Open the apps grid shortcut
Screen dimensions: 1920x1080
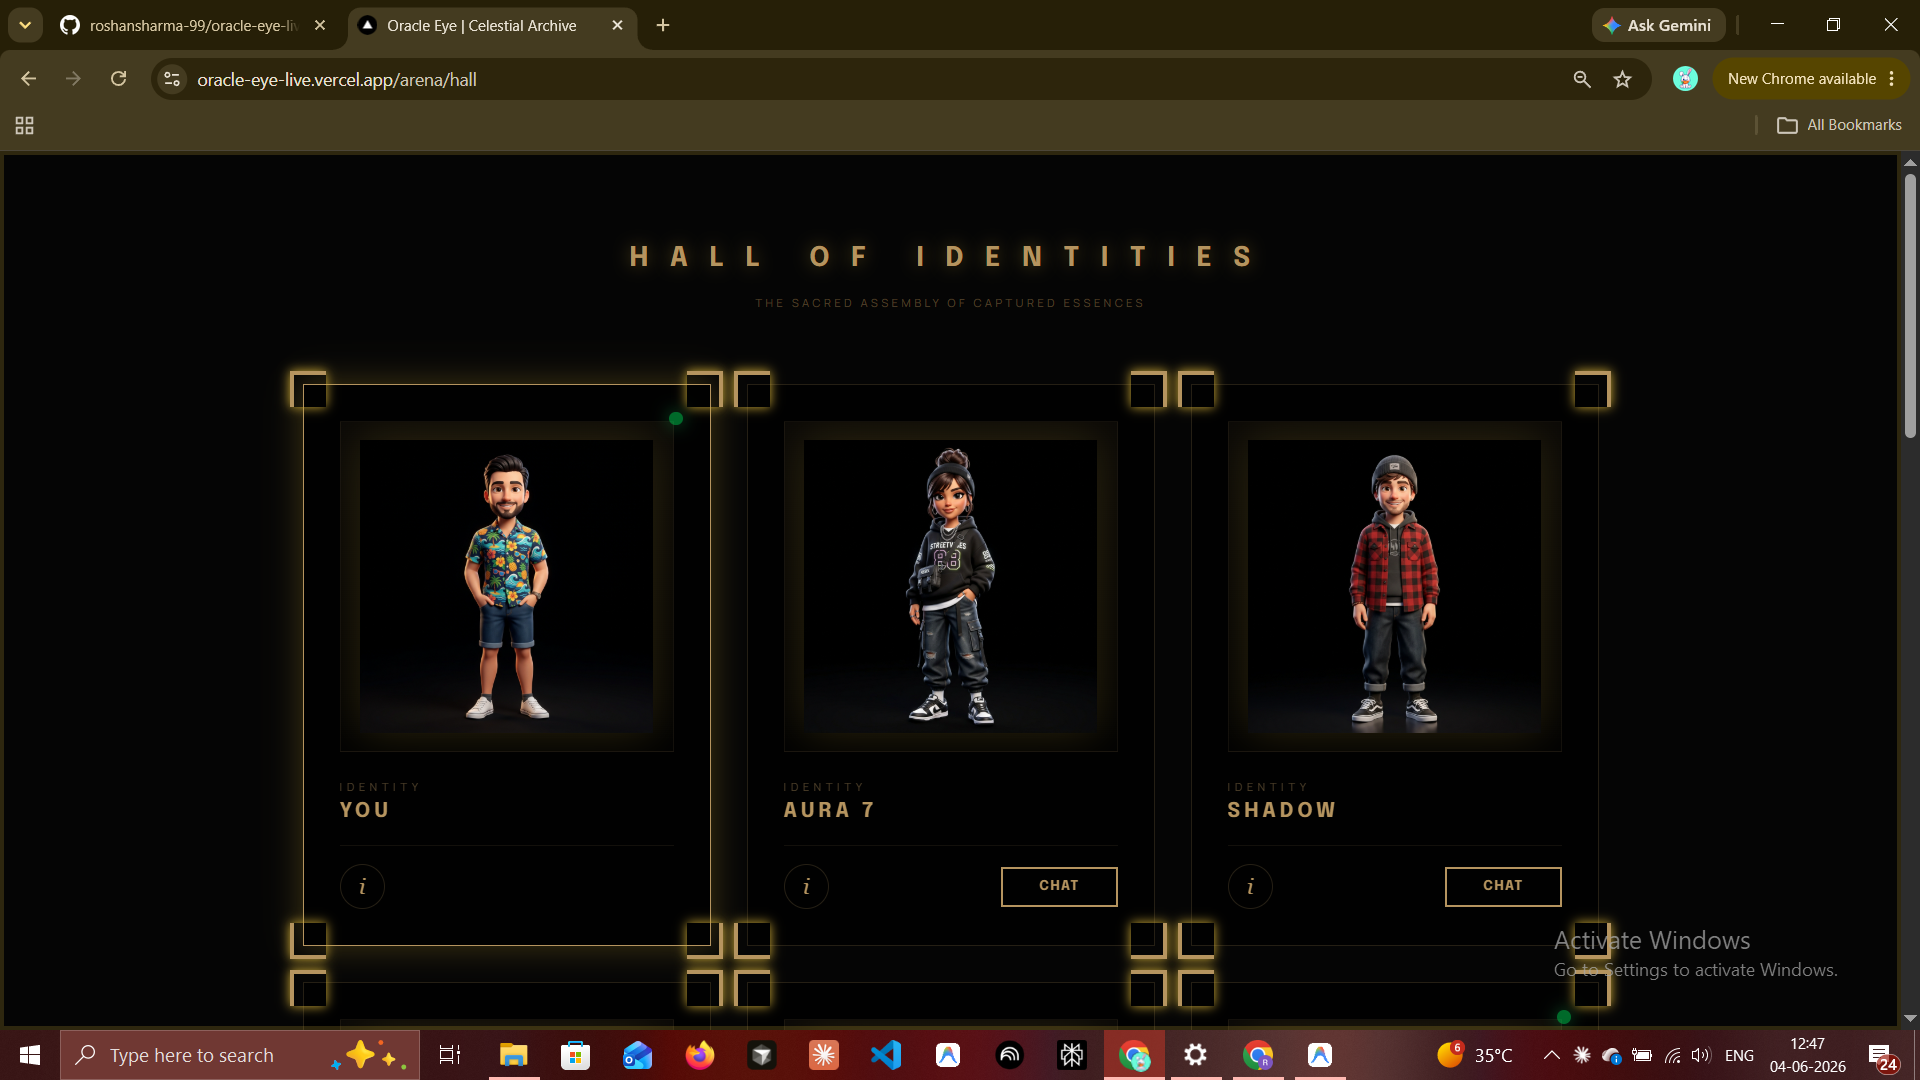point(25,125)
